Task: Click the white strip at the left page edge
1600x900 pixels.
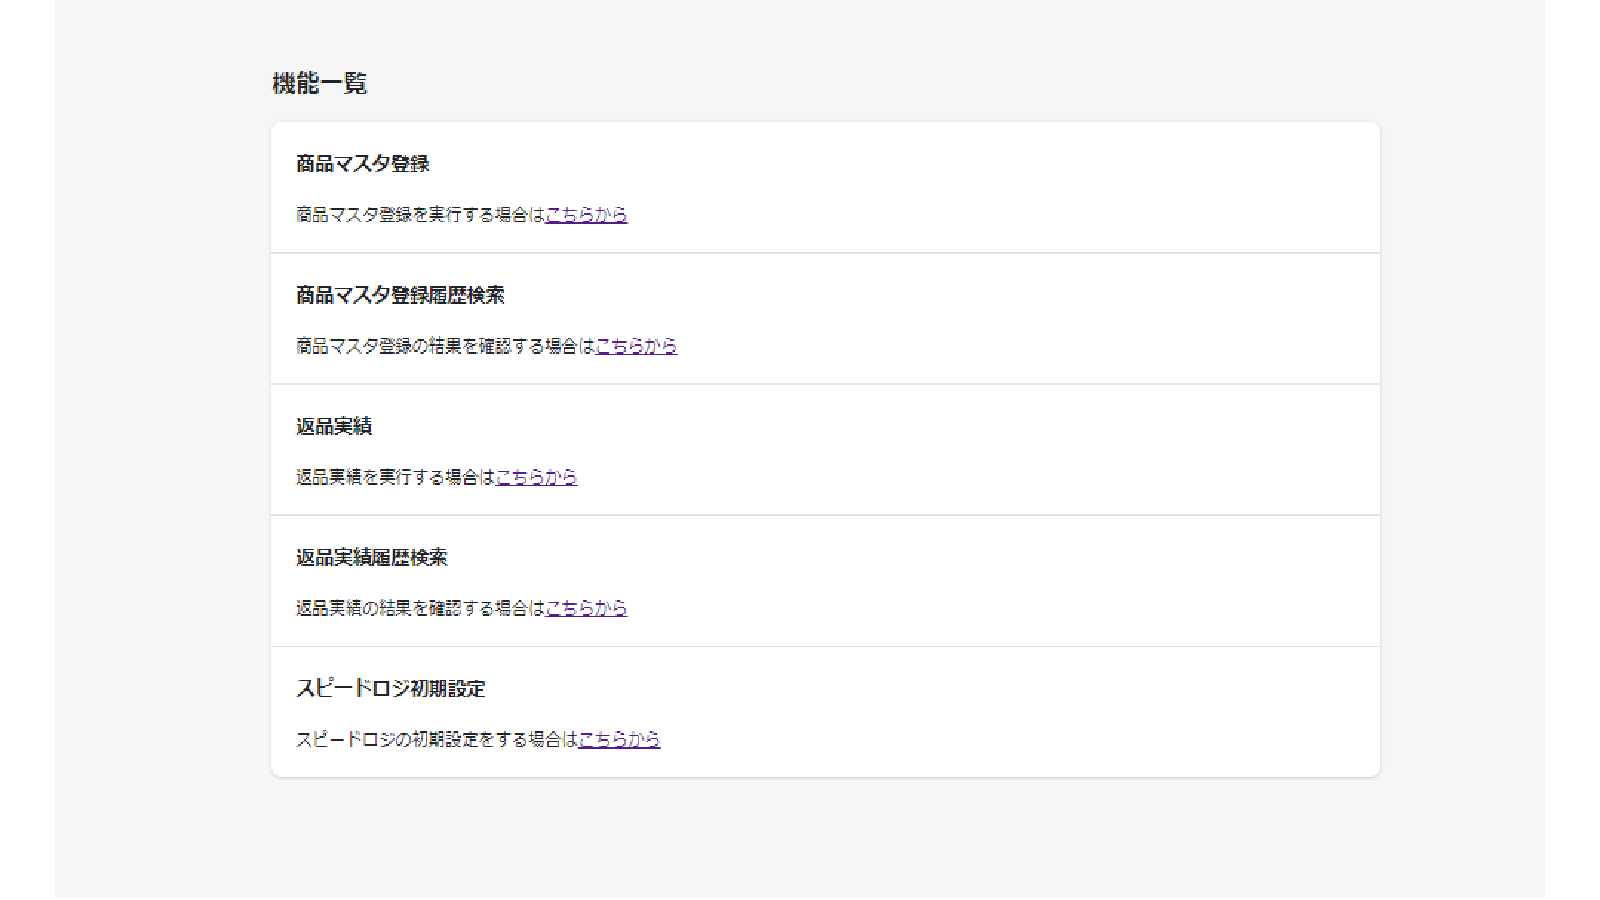Action: (27, 450)
